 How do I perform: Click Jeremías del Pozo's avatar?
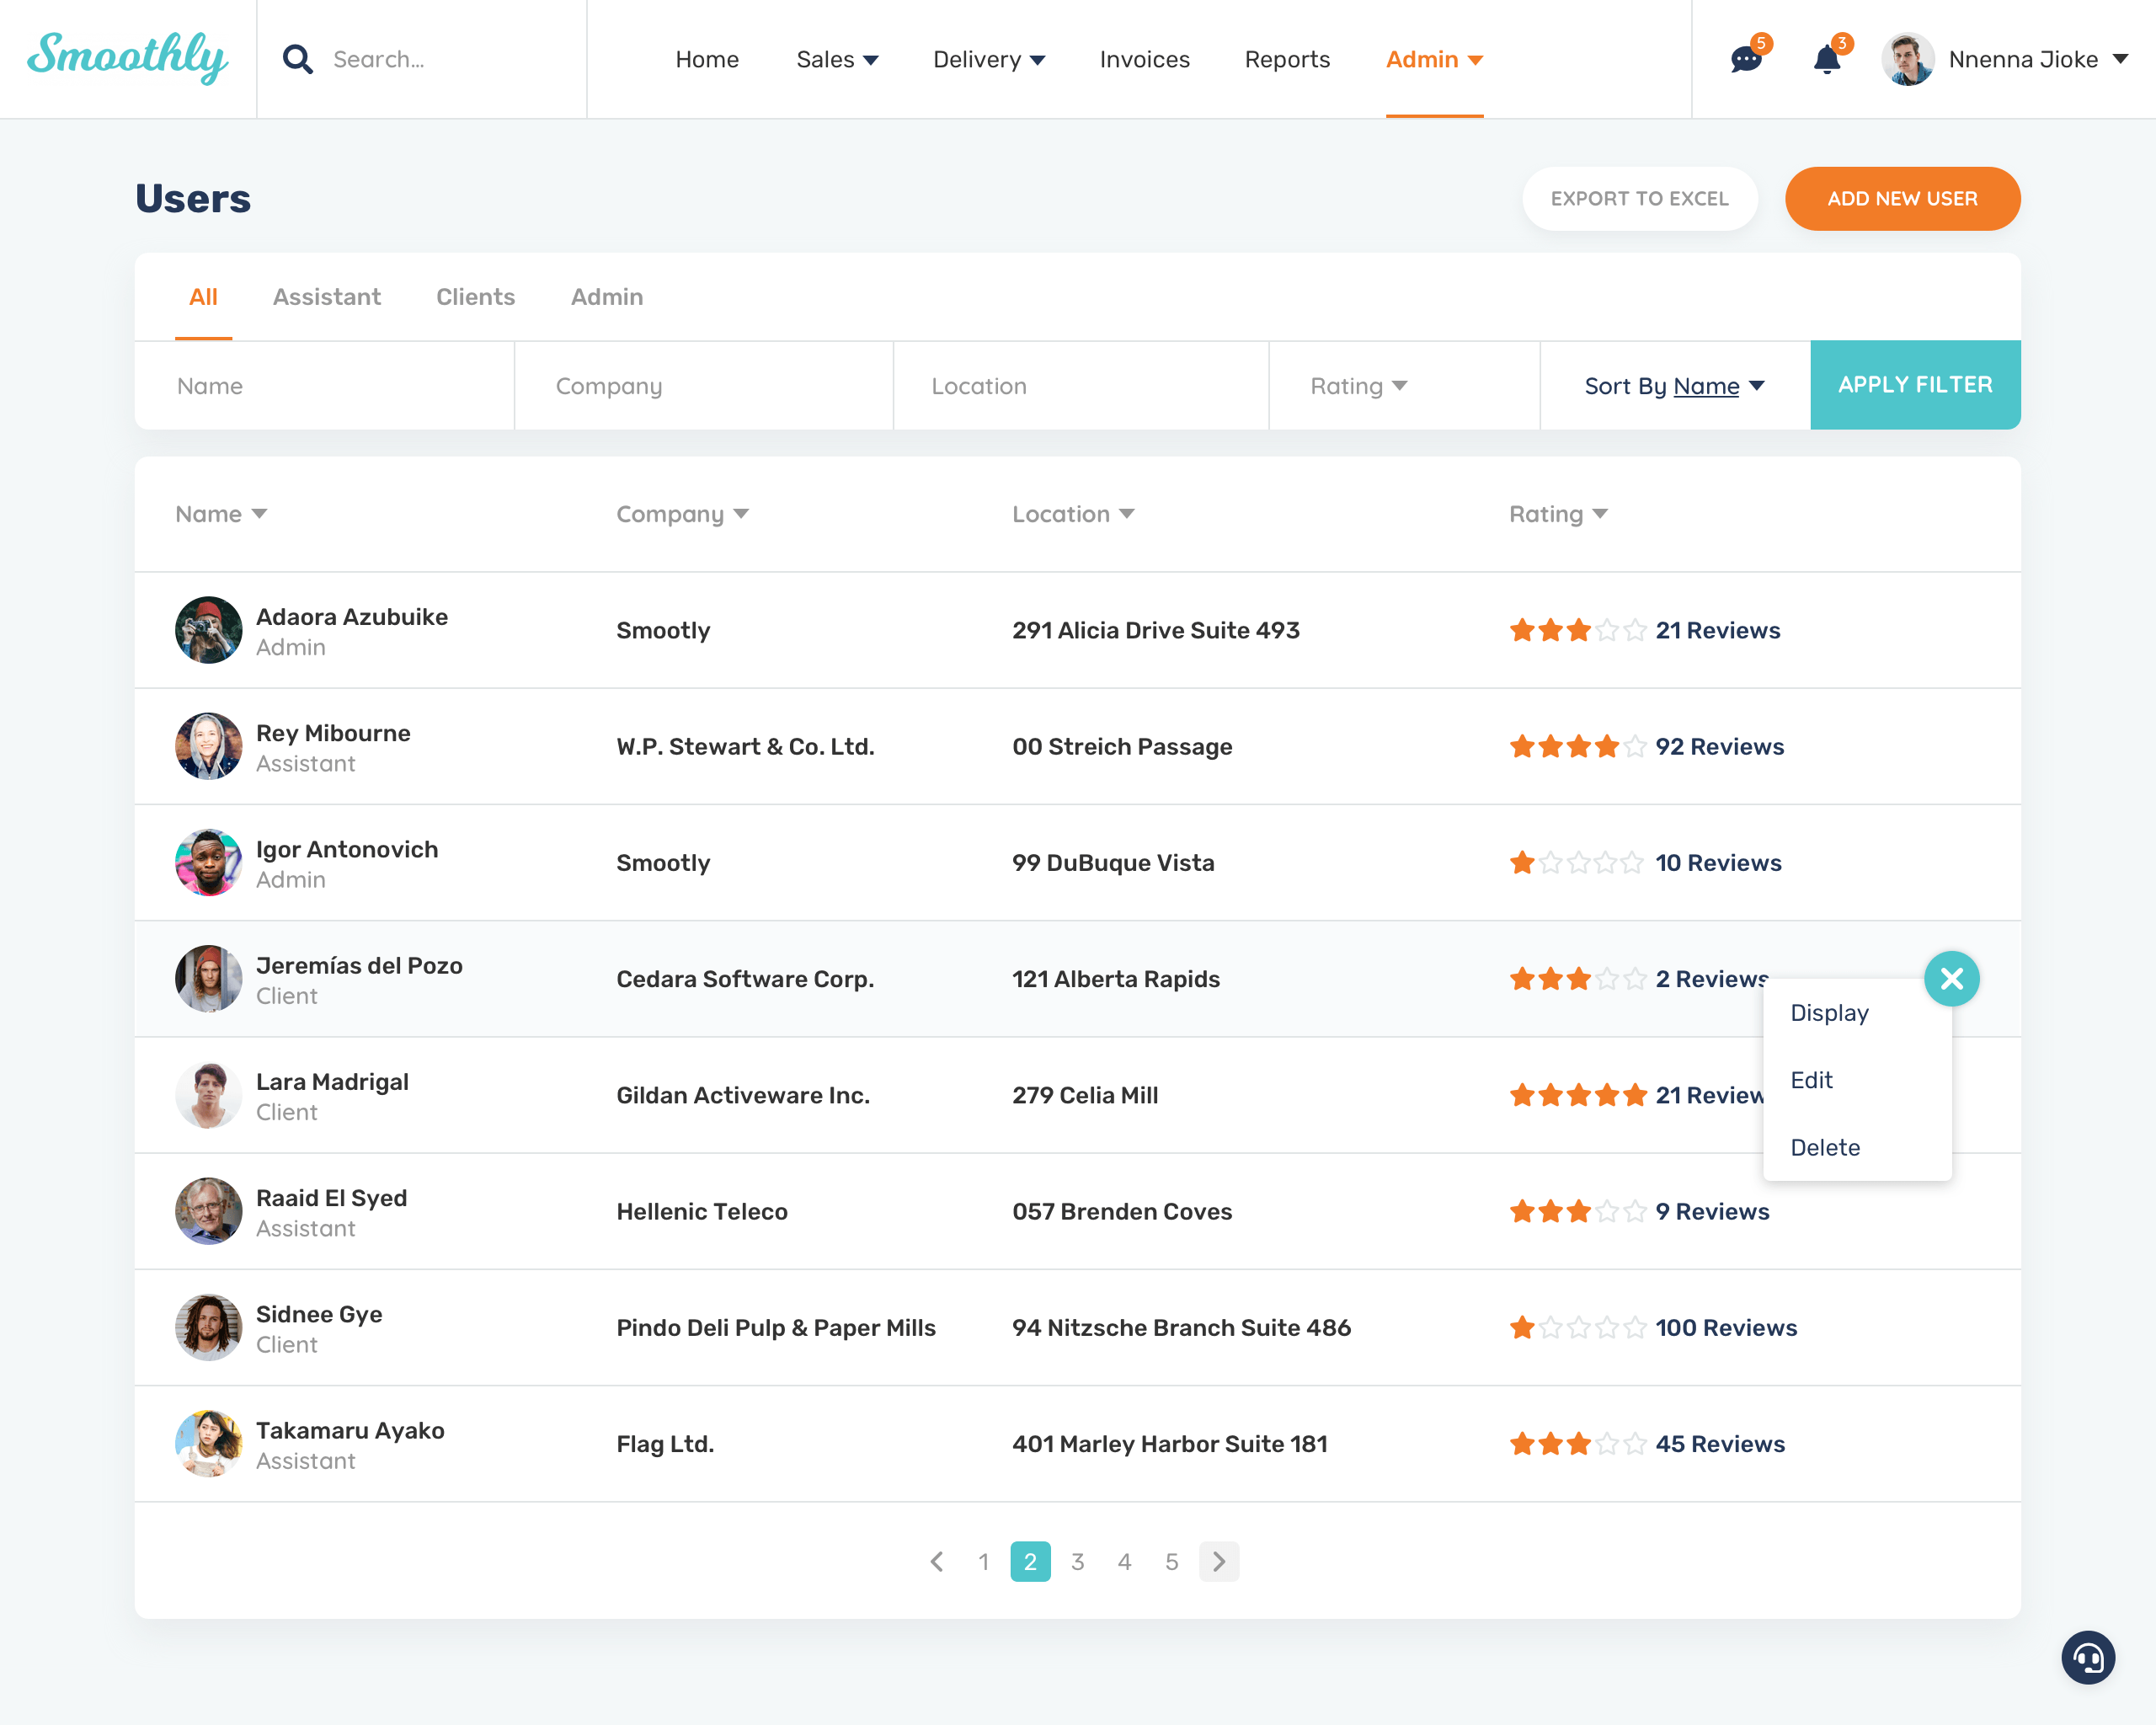coord(208,979)
